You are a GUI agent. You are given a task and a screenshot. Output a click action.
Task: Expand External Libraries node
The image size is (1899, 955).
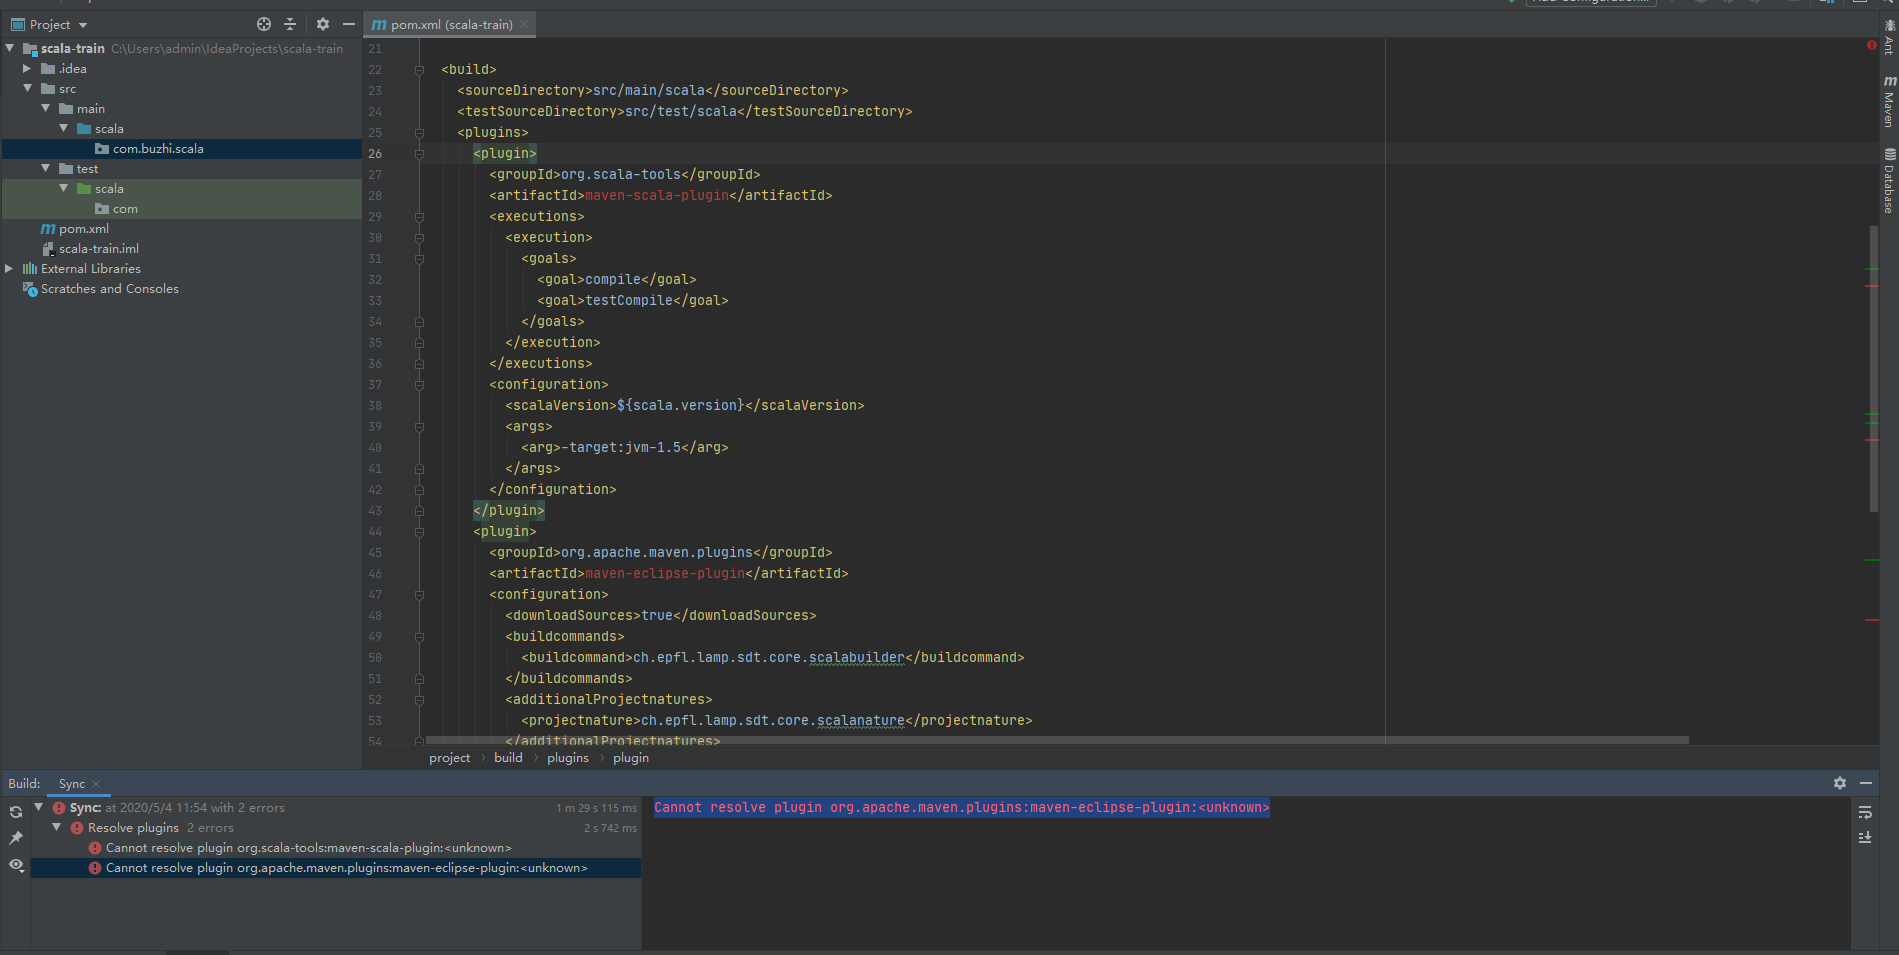click(9, 268)
